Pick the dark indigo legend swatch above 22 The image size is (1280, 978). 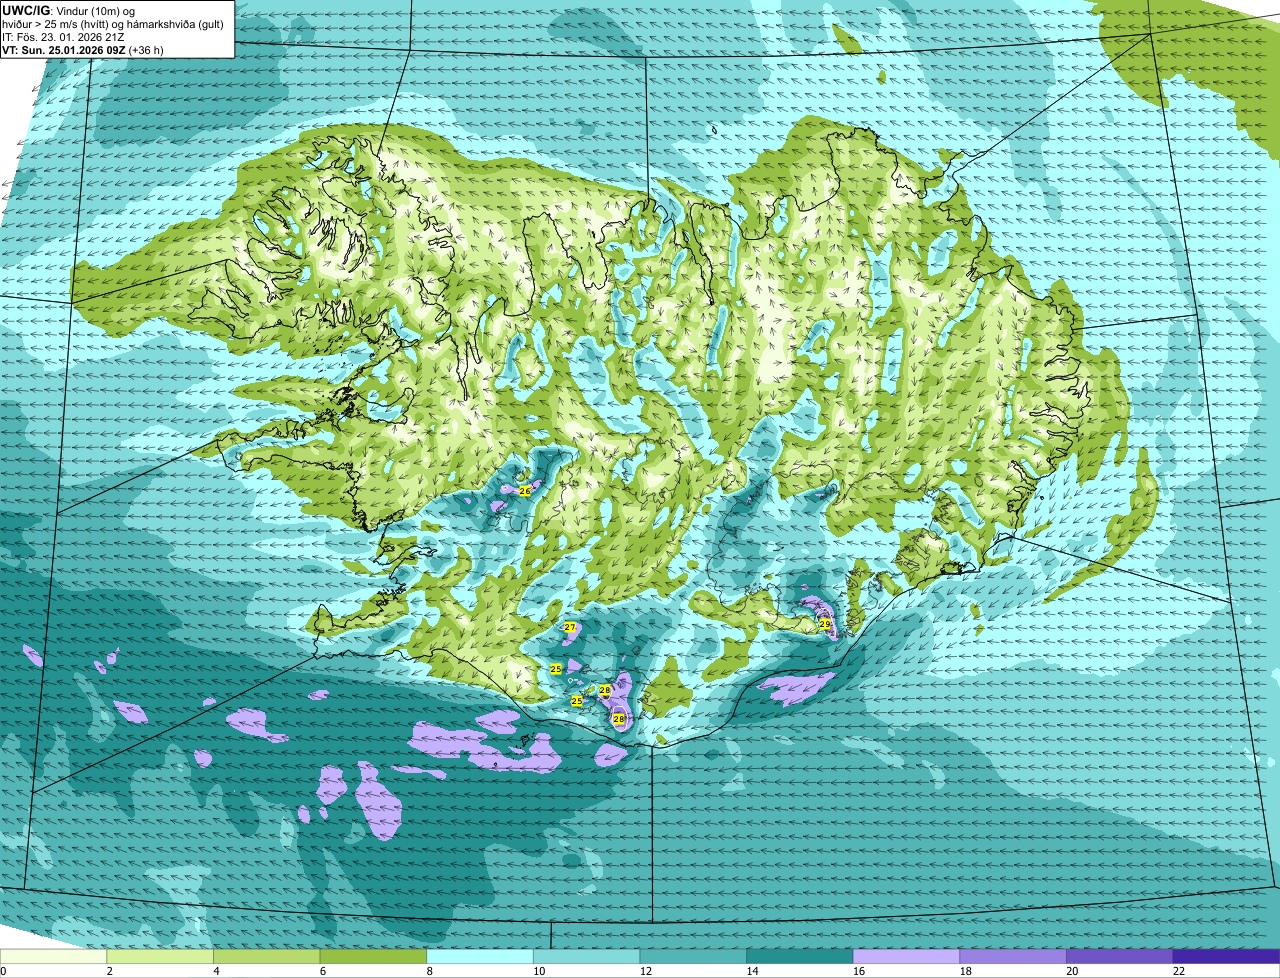click(x=1226, y=957)
